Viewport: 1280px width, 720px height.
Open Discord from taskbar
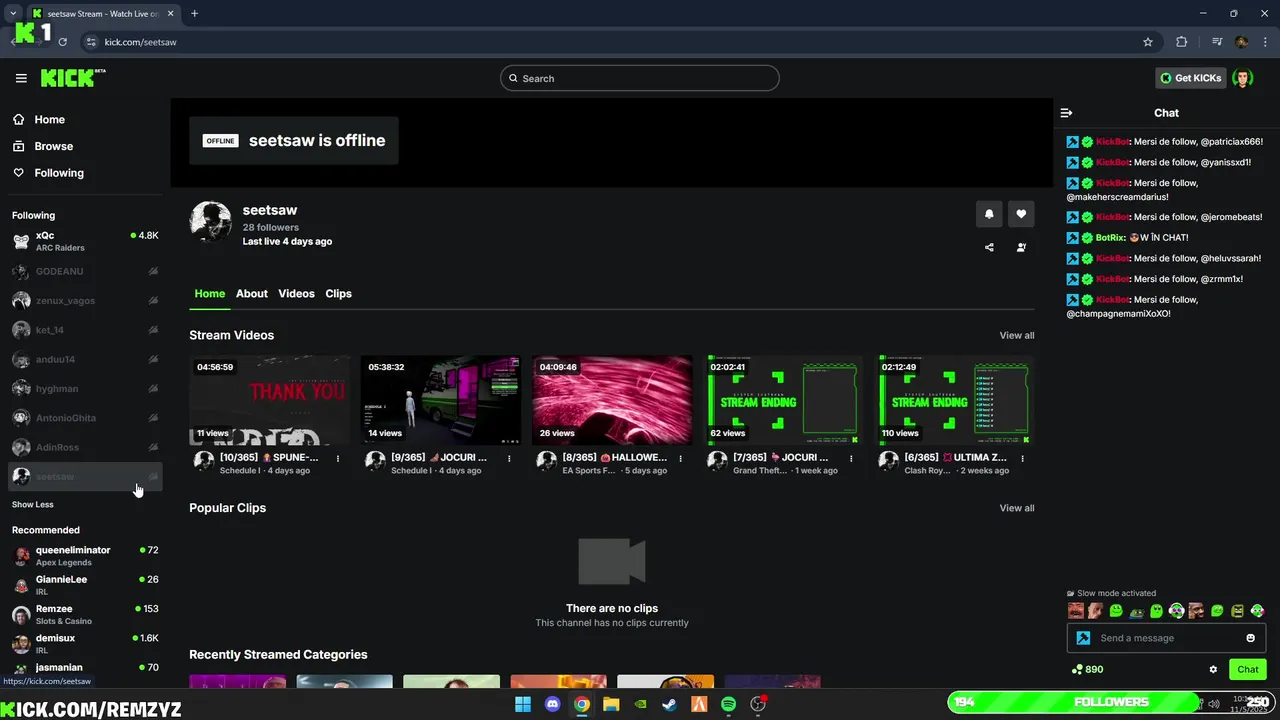(x=552, y=704)
